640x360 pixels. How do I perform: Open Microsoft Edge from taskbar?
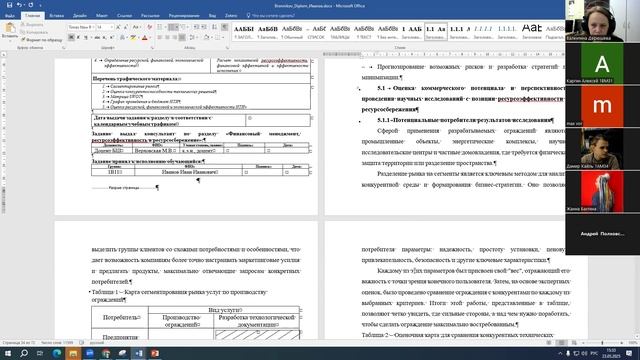(57, 353)
